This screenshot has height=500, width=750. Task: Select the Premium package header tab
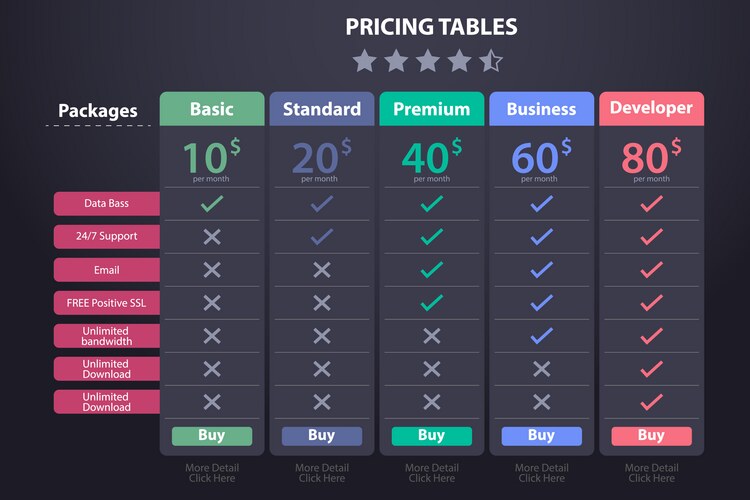[432, 109]
